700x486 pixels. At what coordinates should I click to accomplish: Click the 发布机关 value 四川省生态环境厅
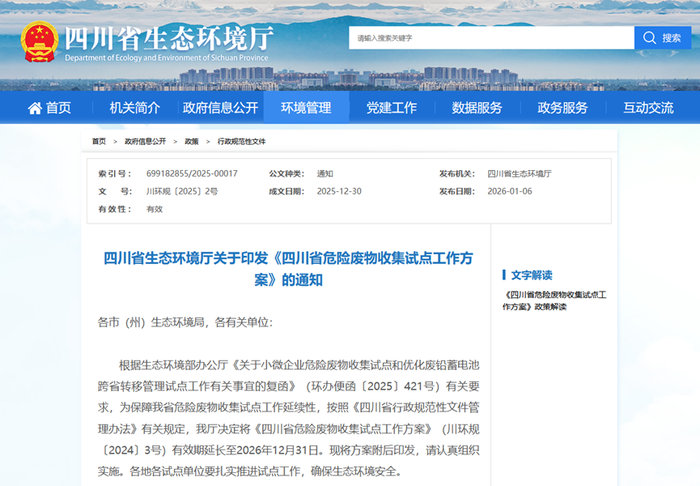pos(520,174)
